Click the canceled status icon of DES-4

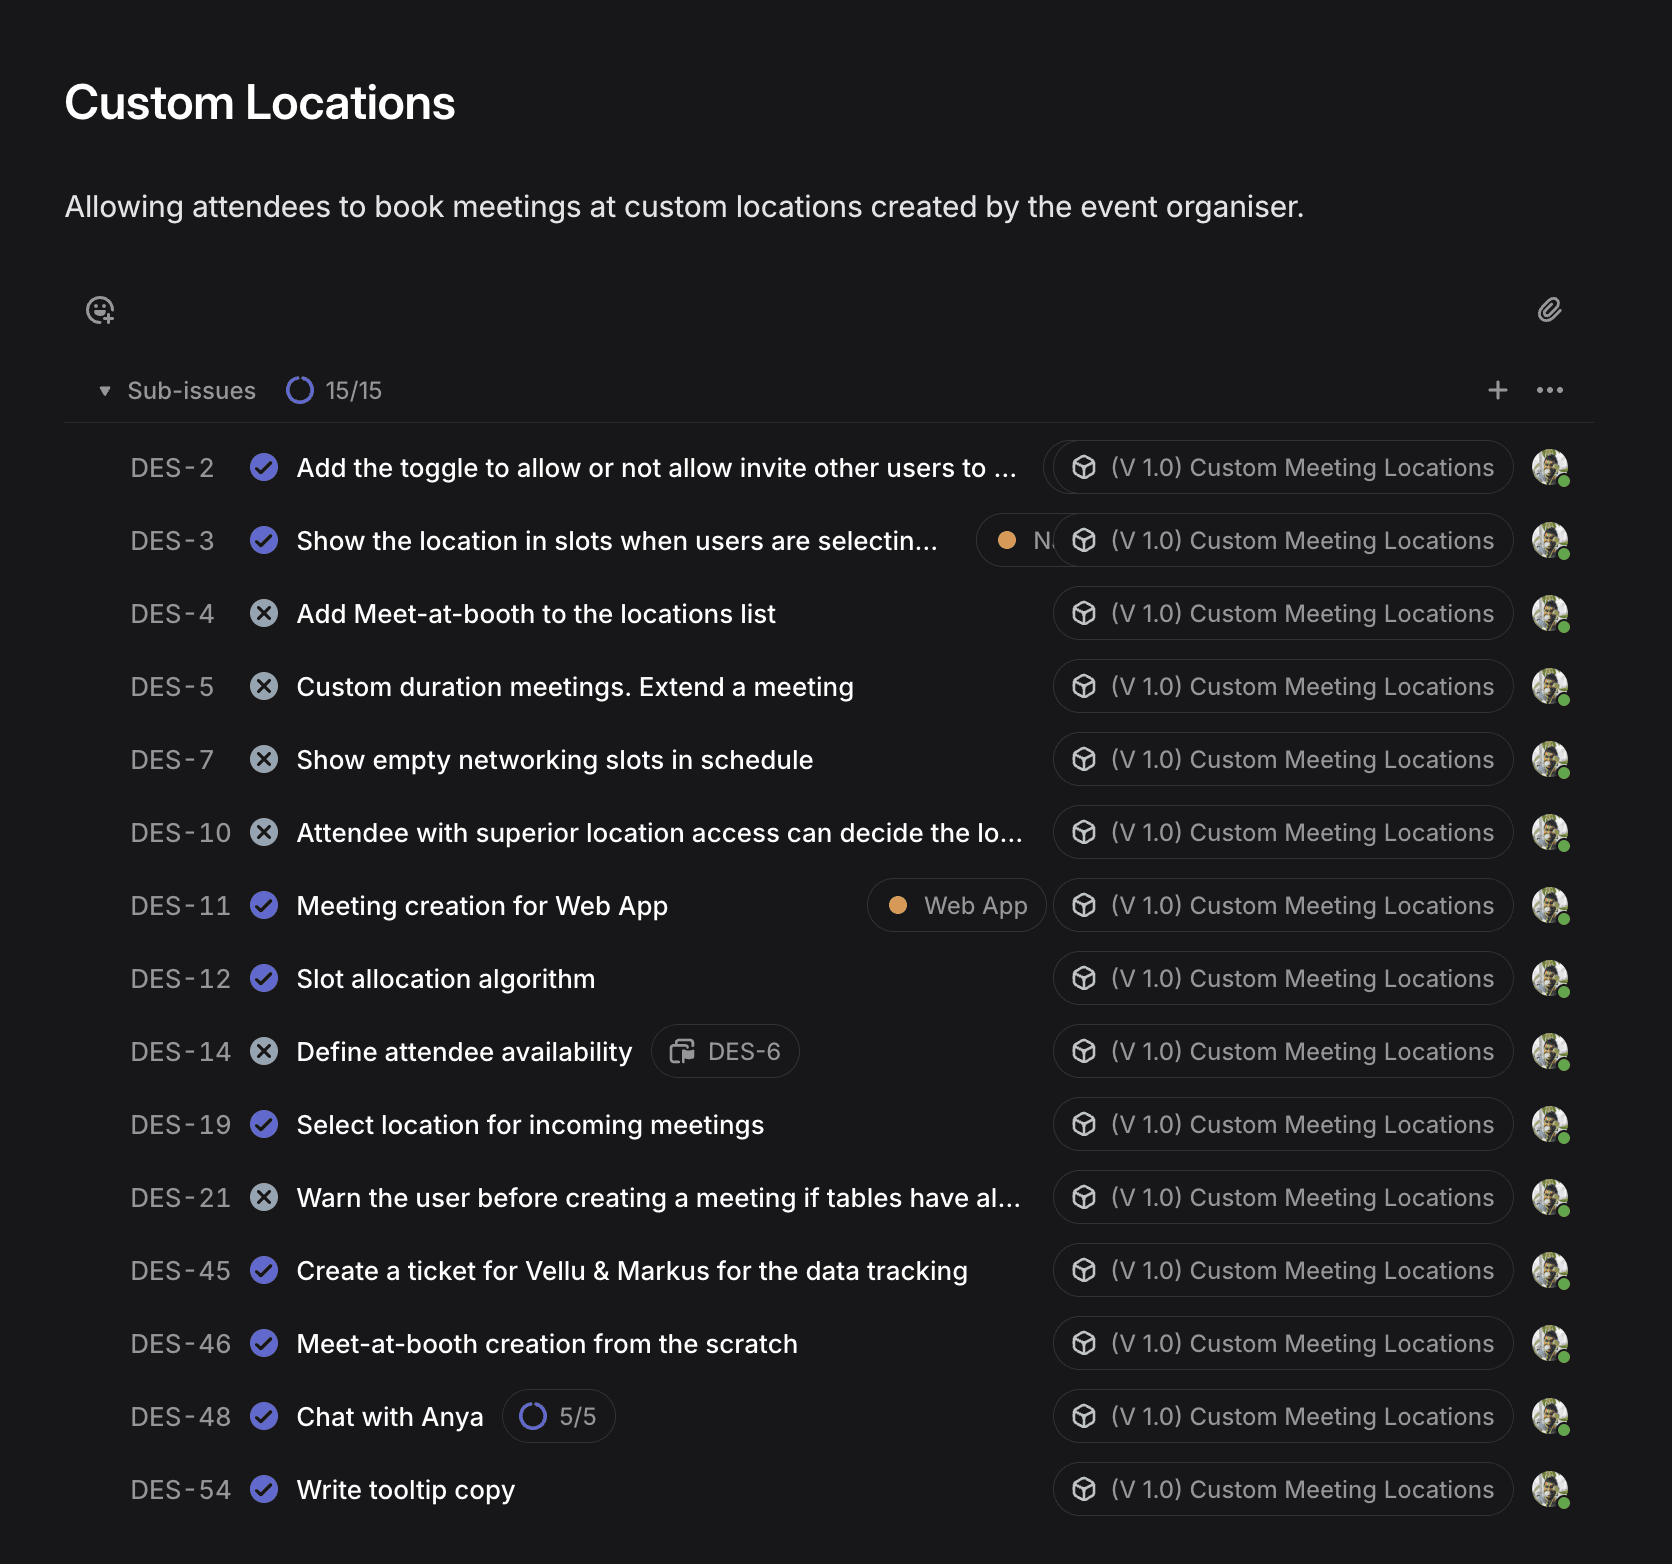tap(264, 613)
